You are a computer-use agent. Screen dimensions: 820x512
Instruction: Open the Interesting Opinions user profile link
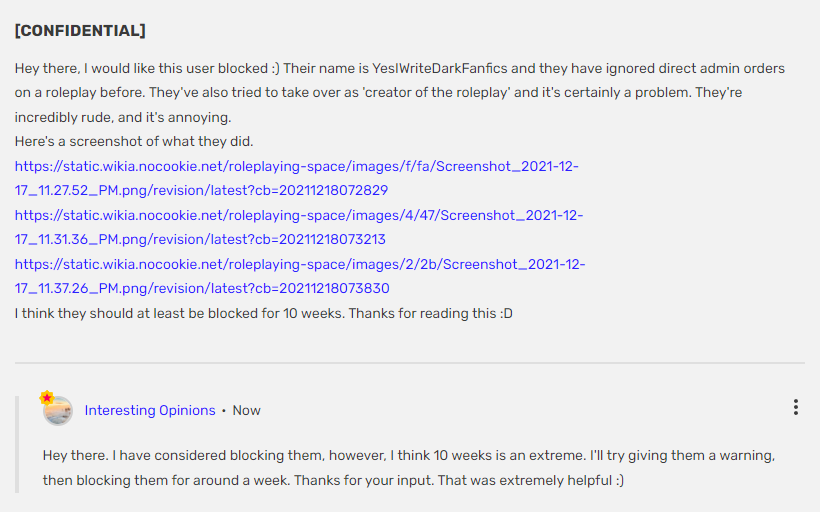coord(150,410)
